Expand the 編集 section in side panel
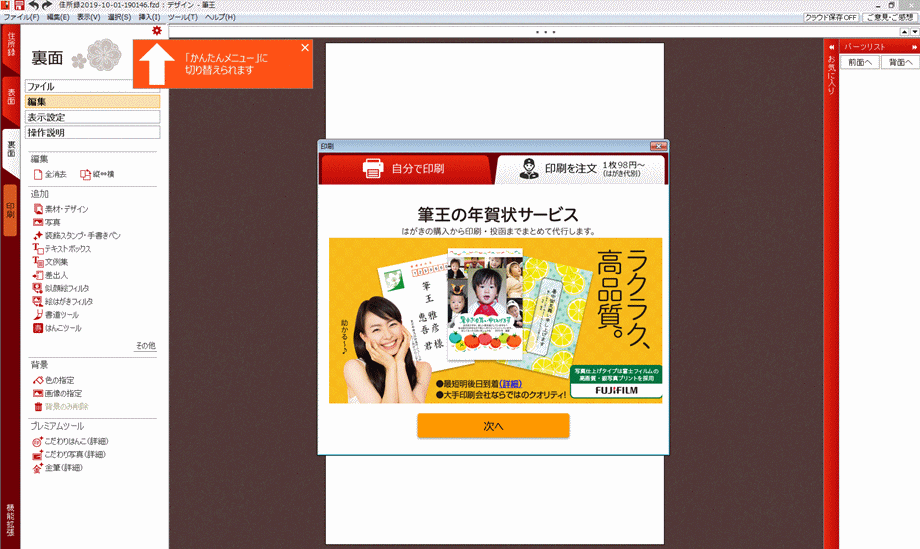This screenshot has height=549, width=920. (92, 101)
